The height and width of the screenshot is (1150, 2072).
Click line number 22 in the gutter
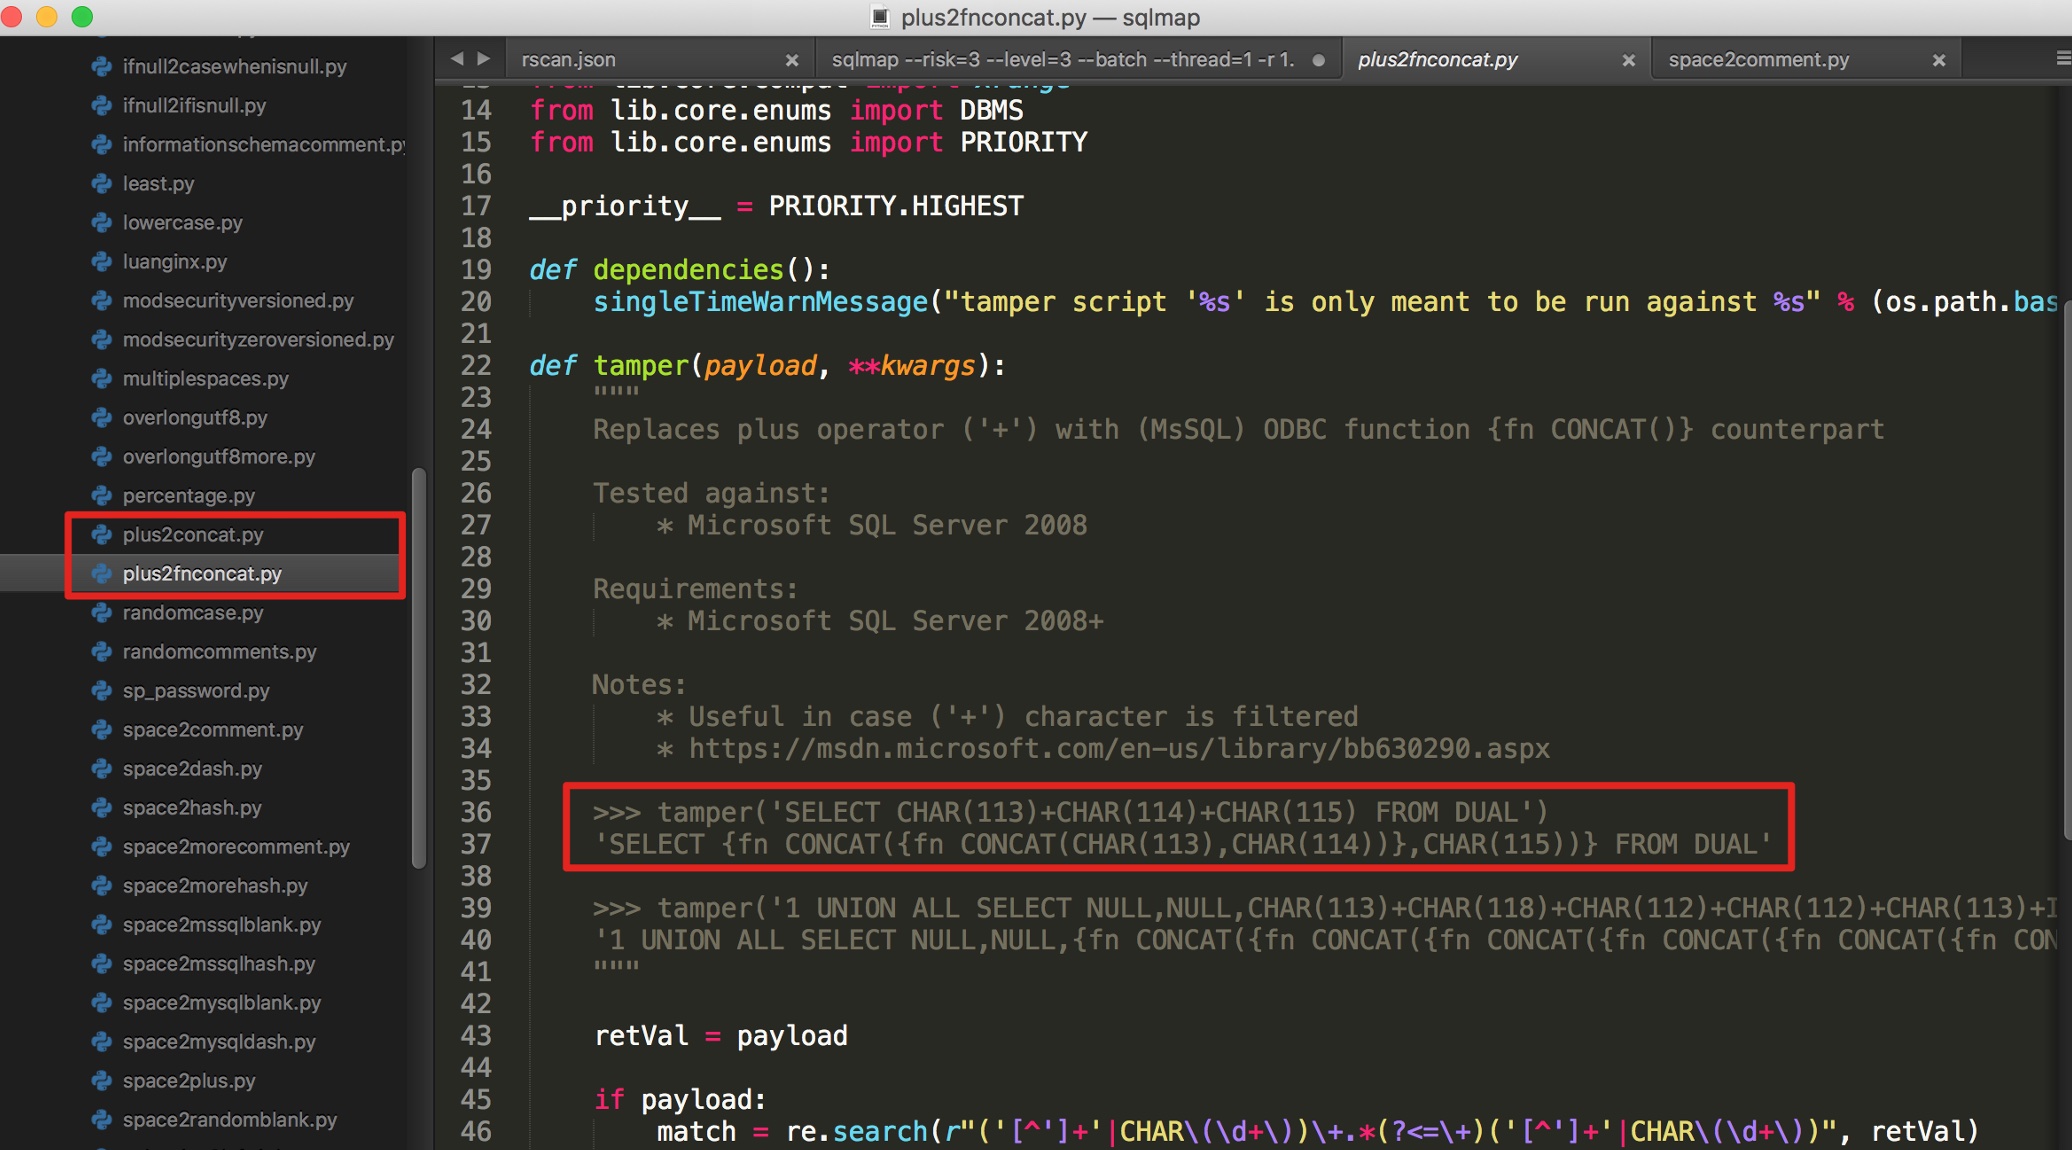pos(475,366)
